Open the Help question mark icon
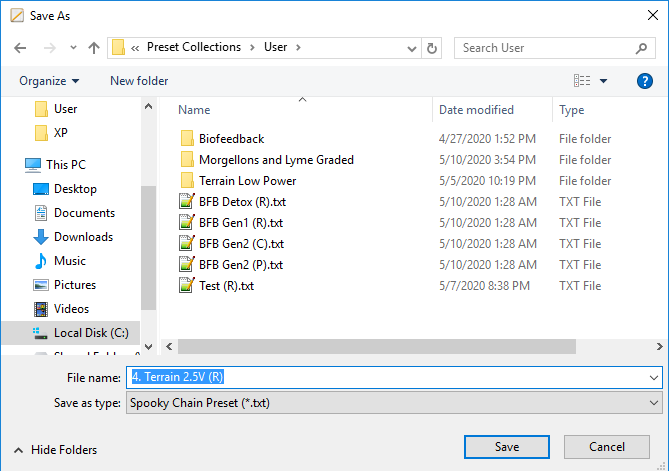 tap(645, 81)
